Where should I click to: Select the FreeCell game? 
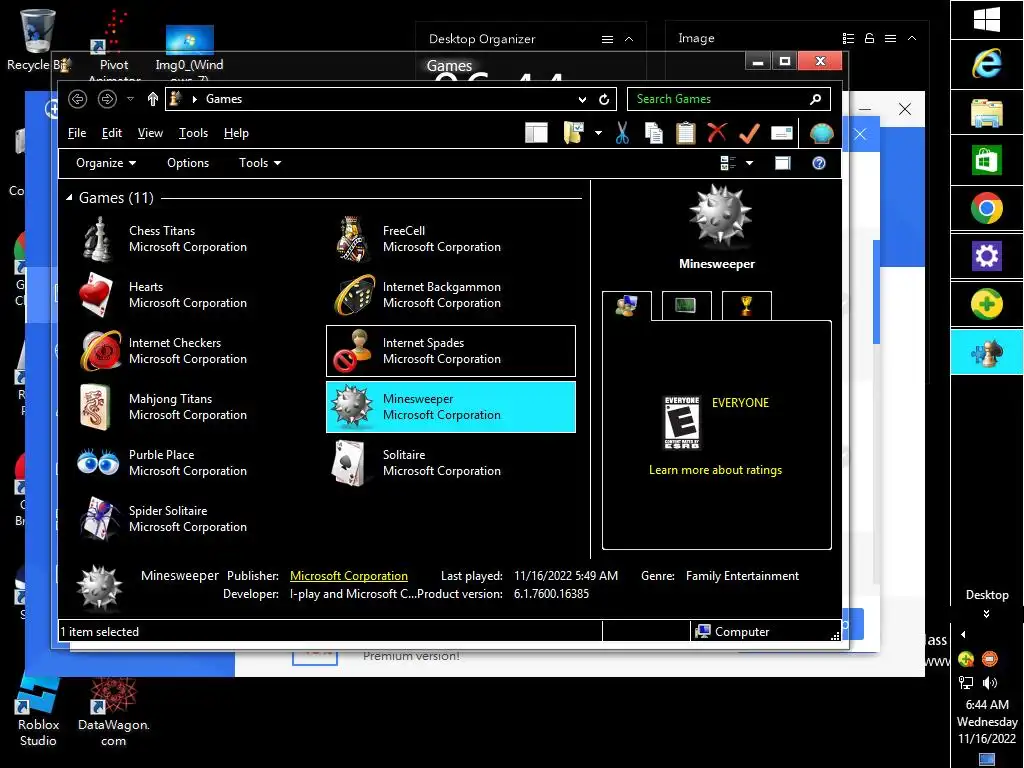point(451,239)
